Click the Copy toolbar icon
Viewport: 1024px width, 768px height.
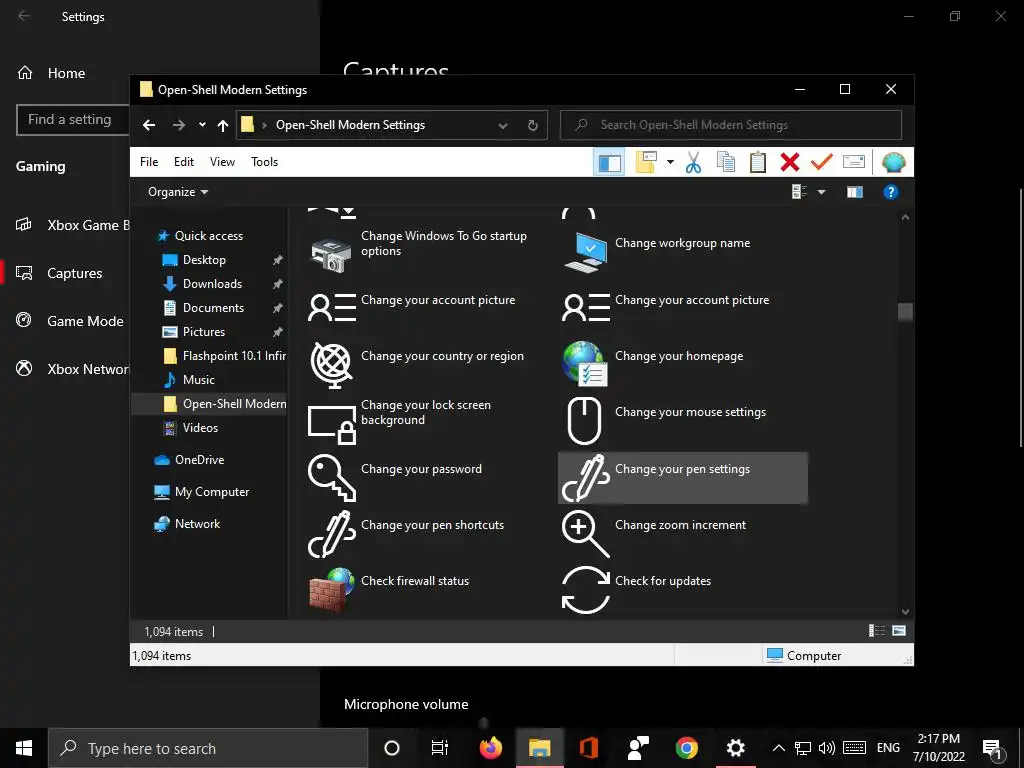click(726, 162)
